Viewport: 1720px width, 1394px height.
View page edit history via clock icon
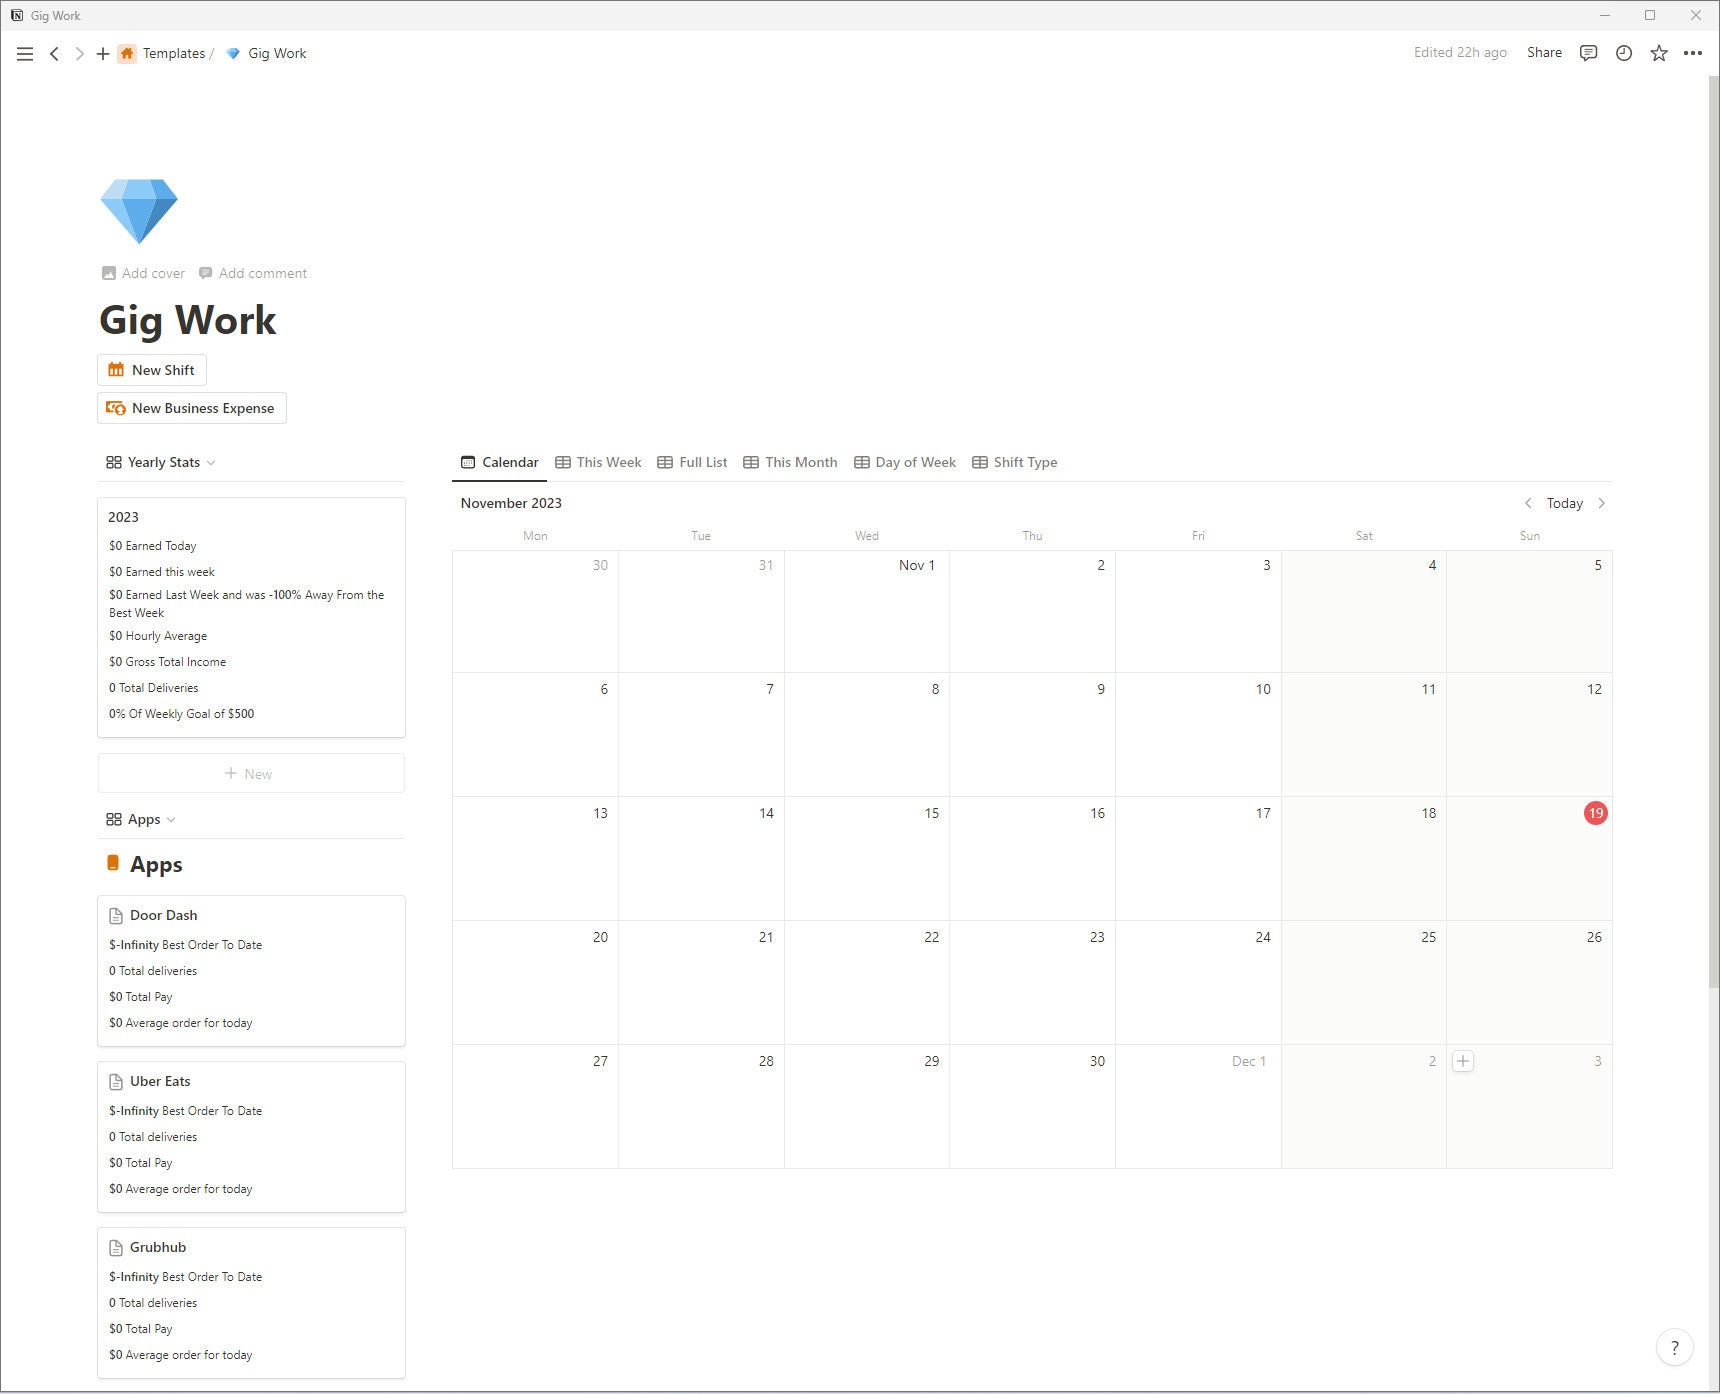point(1623,53)
